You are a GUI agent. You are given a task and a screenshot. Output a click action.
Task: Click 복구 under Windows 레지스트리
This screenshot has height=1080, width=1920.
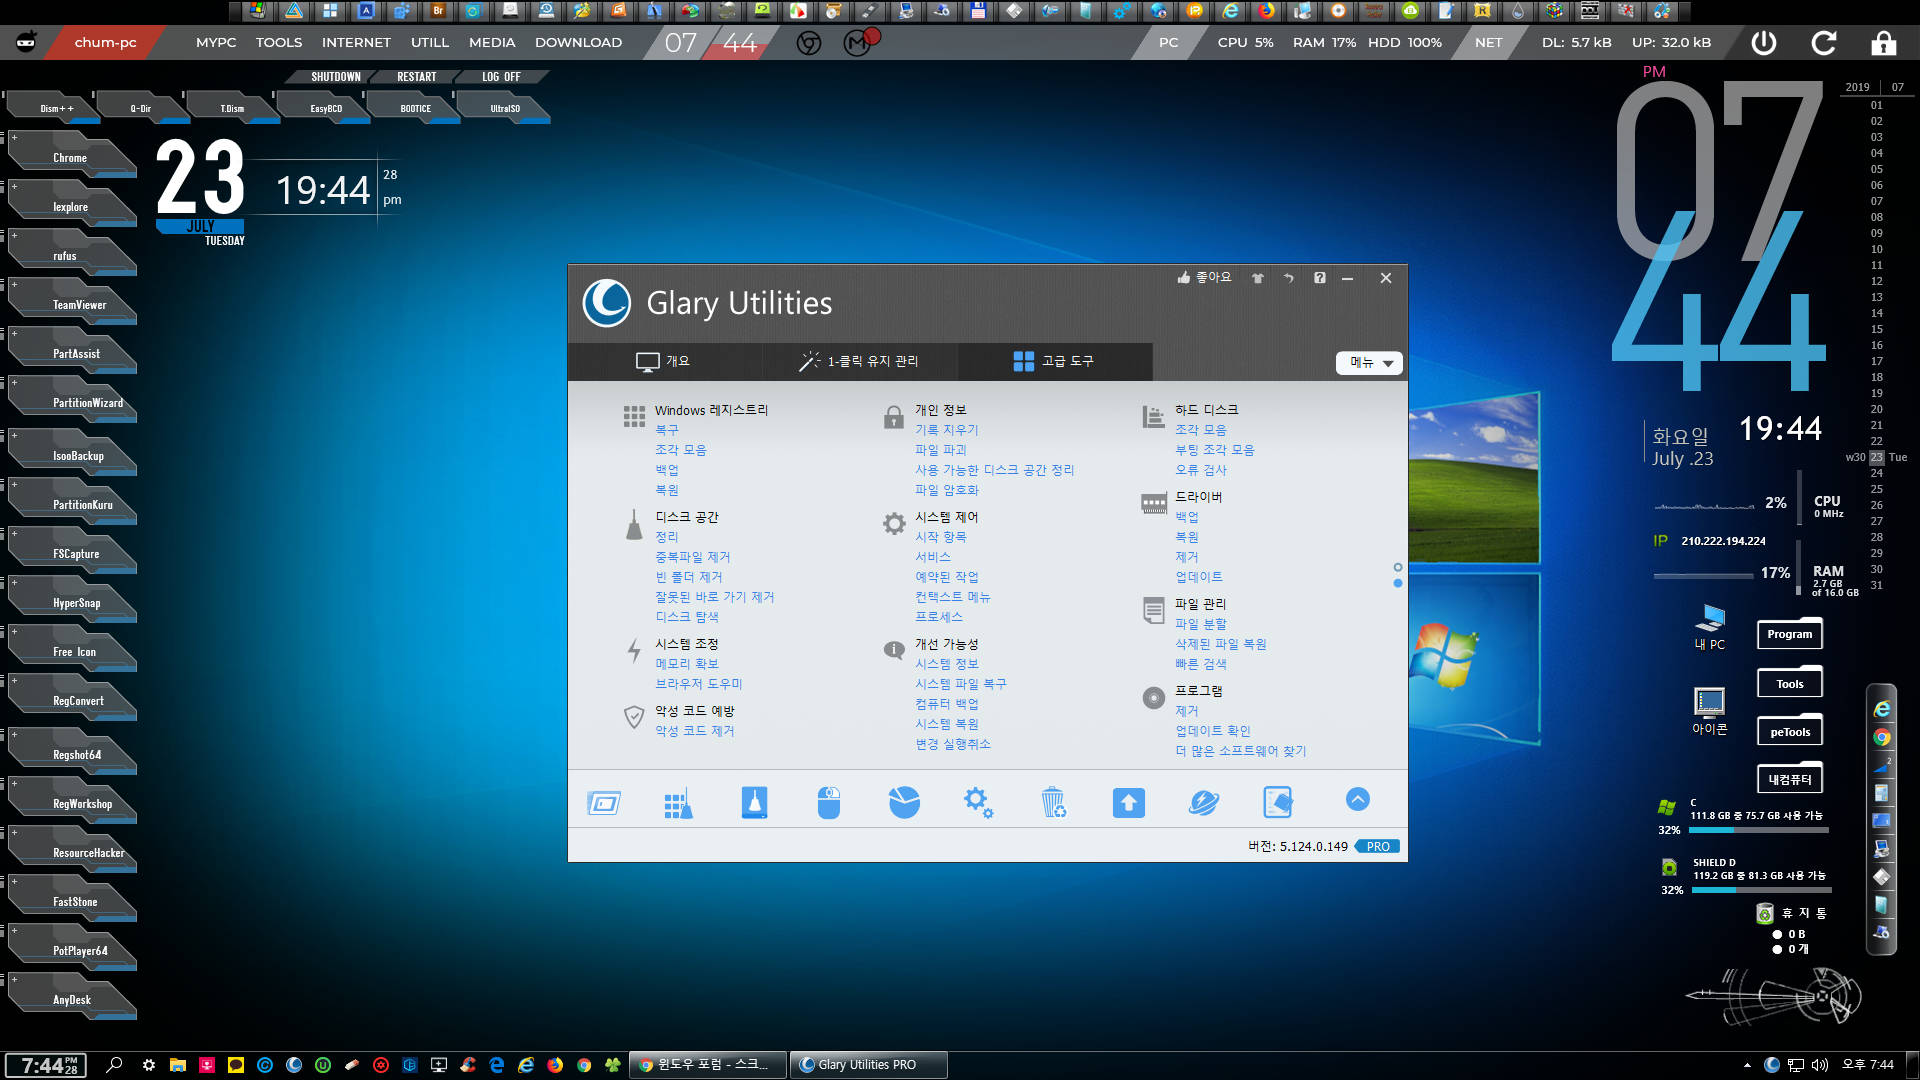coord(666,430)
